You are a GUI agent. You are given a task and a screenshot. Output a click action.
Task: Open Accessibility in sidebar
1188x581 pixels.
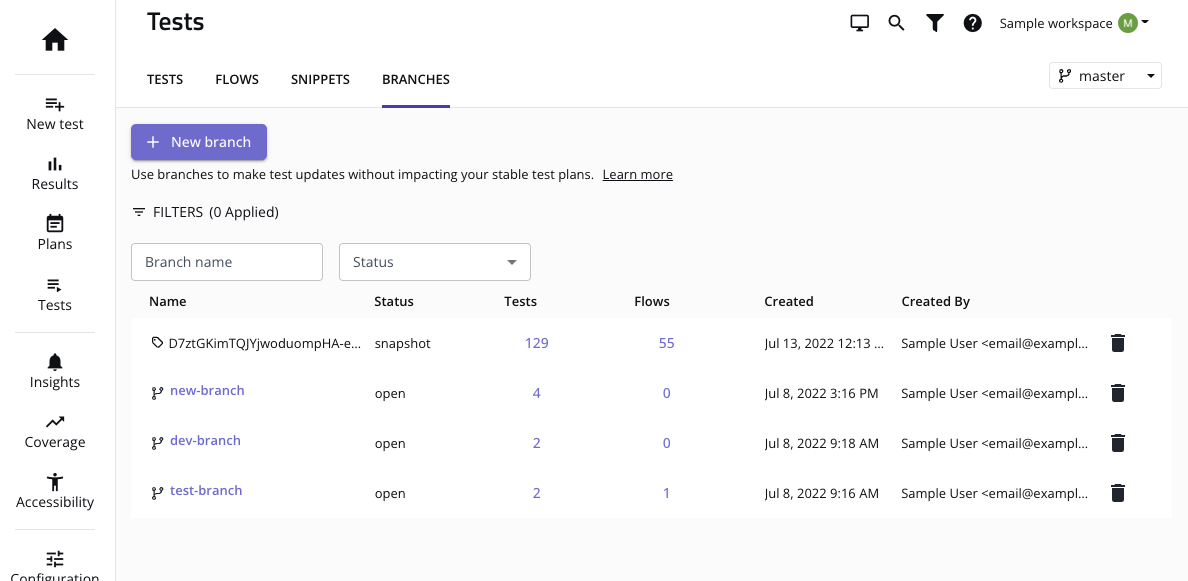(55, 491)
